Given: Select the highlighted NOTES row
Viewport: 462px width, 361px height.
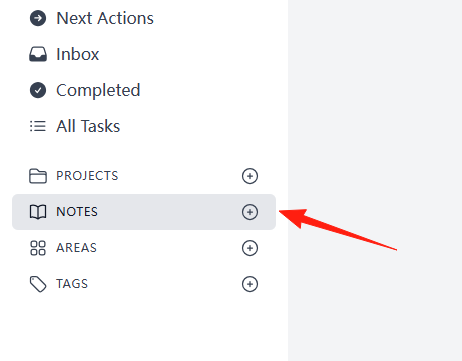Looking at the screenshot, I should tap(144, 212).
